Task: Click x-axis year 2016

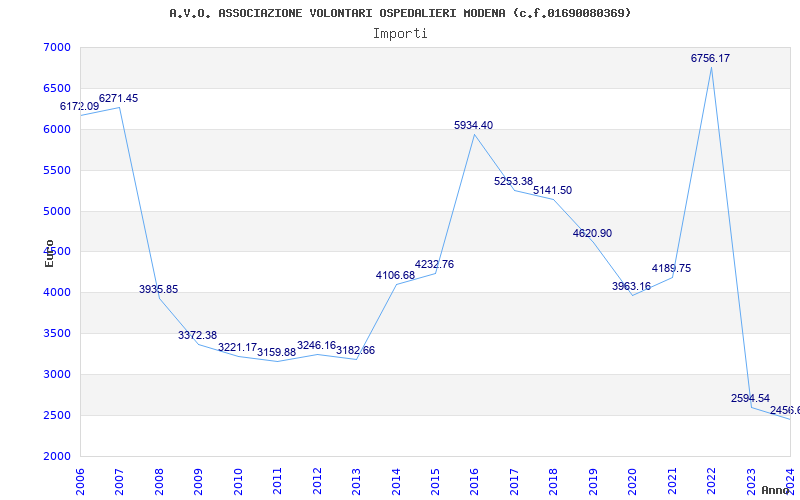Action: click(x=474, y=482)
